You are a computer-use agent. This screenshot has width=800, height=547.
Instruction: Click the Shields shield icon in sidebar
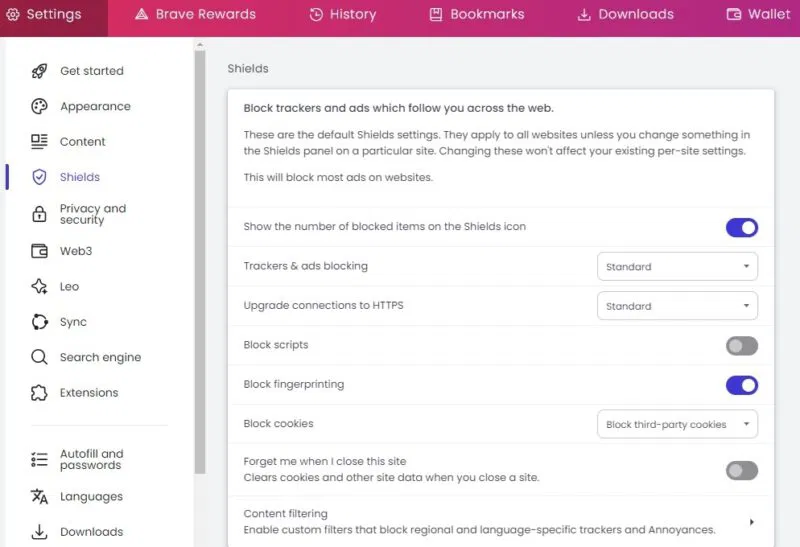tap(39, 177)
